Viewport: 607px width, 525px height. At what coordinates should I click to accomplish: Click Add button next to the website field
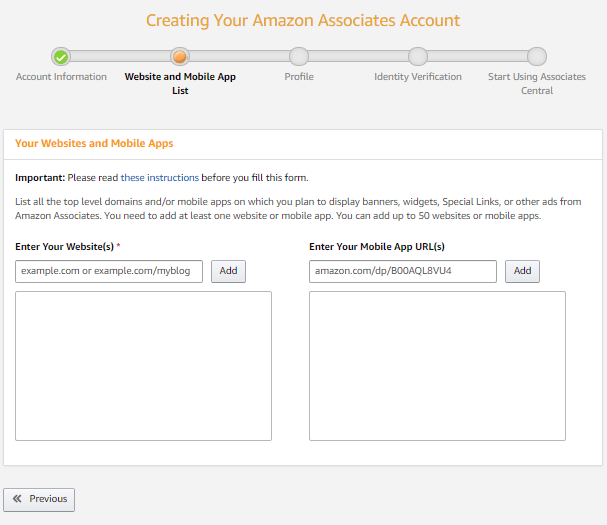tap(228, 271)
